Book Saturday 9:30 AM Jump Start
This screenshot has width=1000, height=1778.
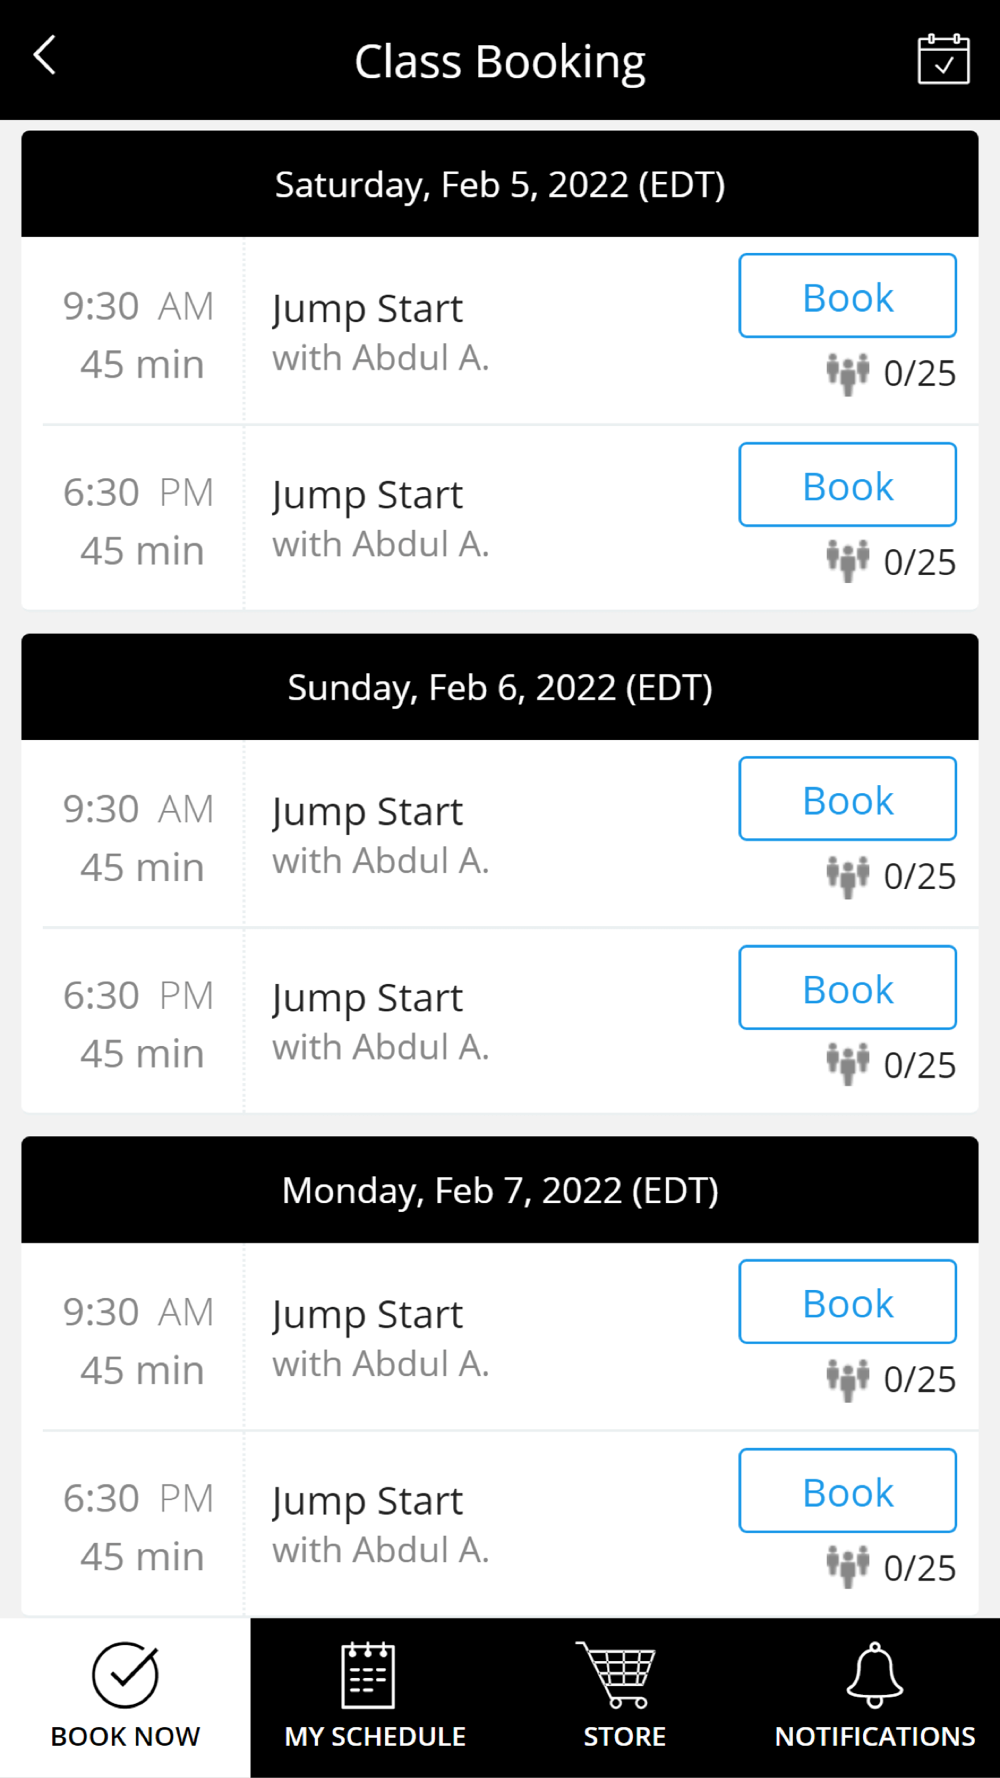847,297
